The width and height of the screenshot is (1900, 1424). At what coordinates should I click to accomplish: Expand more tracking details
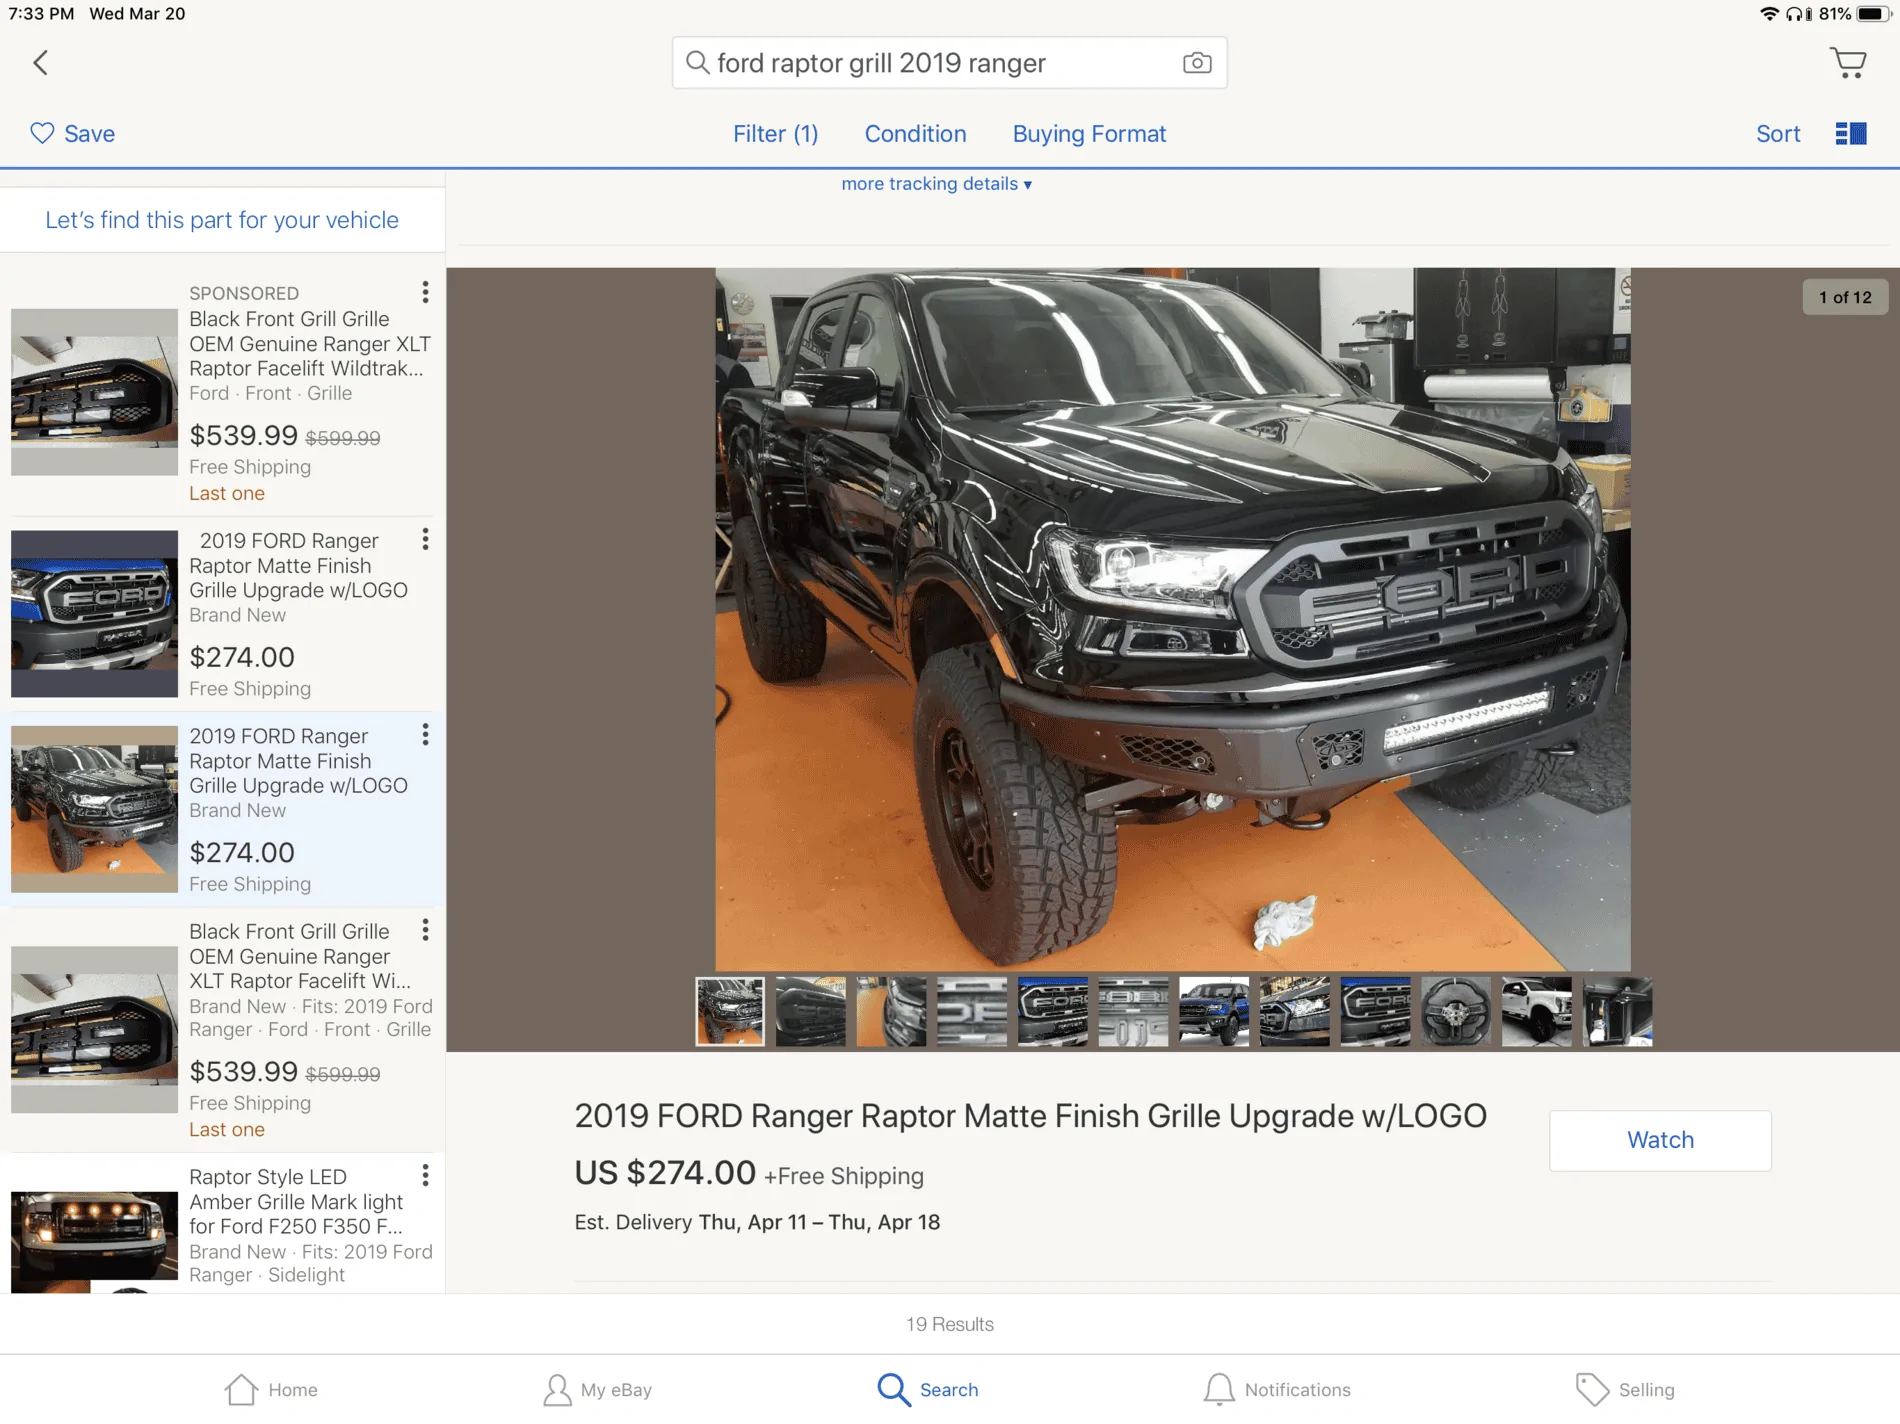tap(936, 184)
